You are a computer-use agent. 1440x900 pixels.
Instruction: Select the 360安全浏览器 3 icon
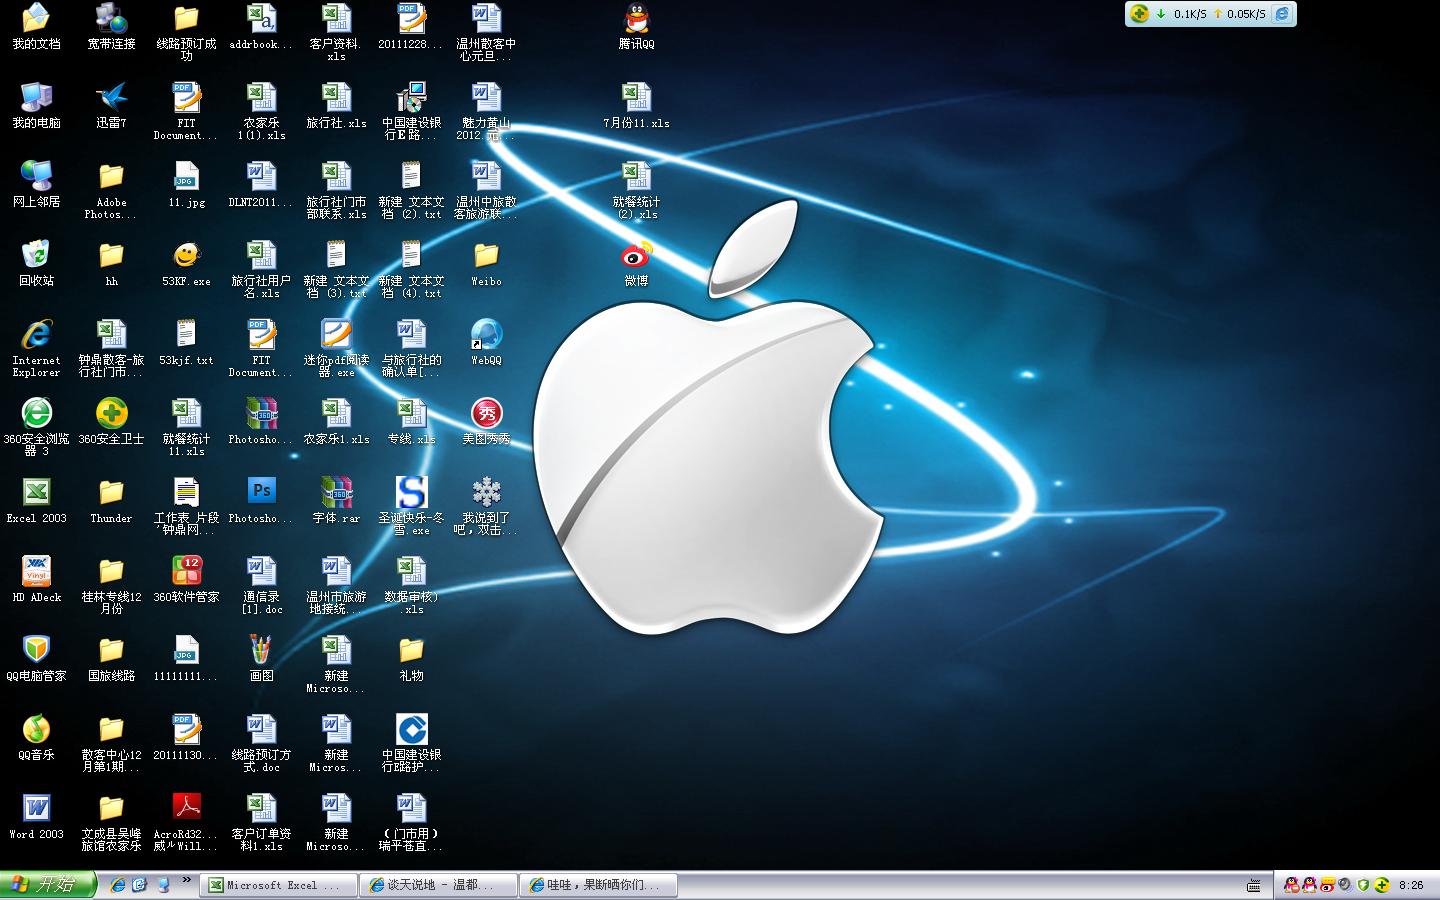[x=36, y=427]
